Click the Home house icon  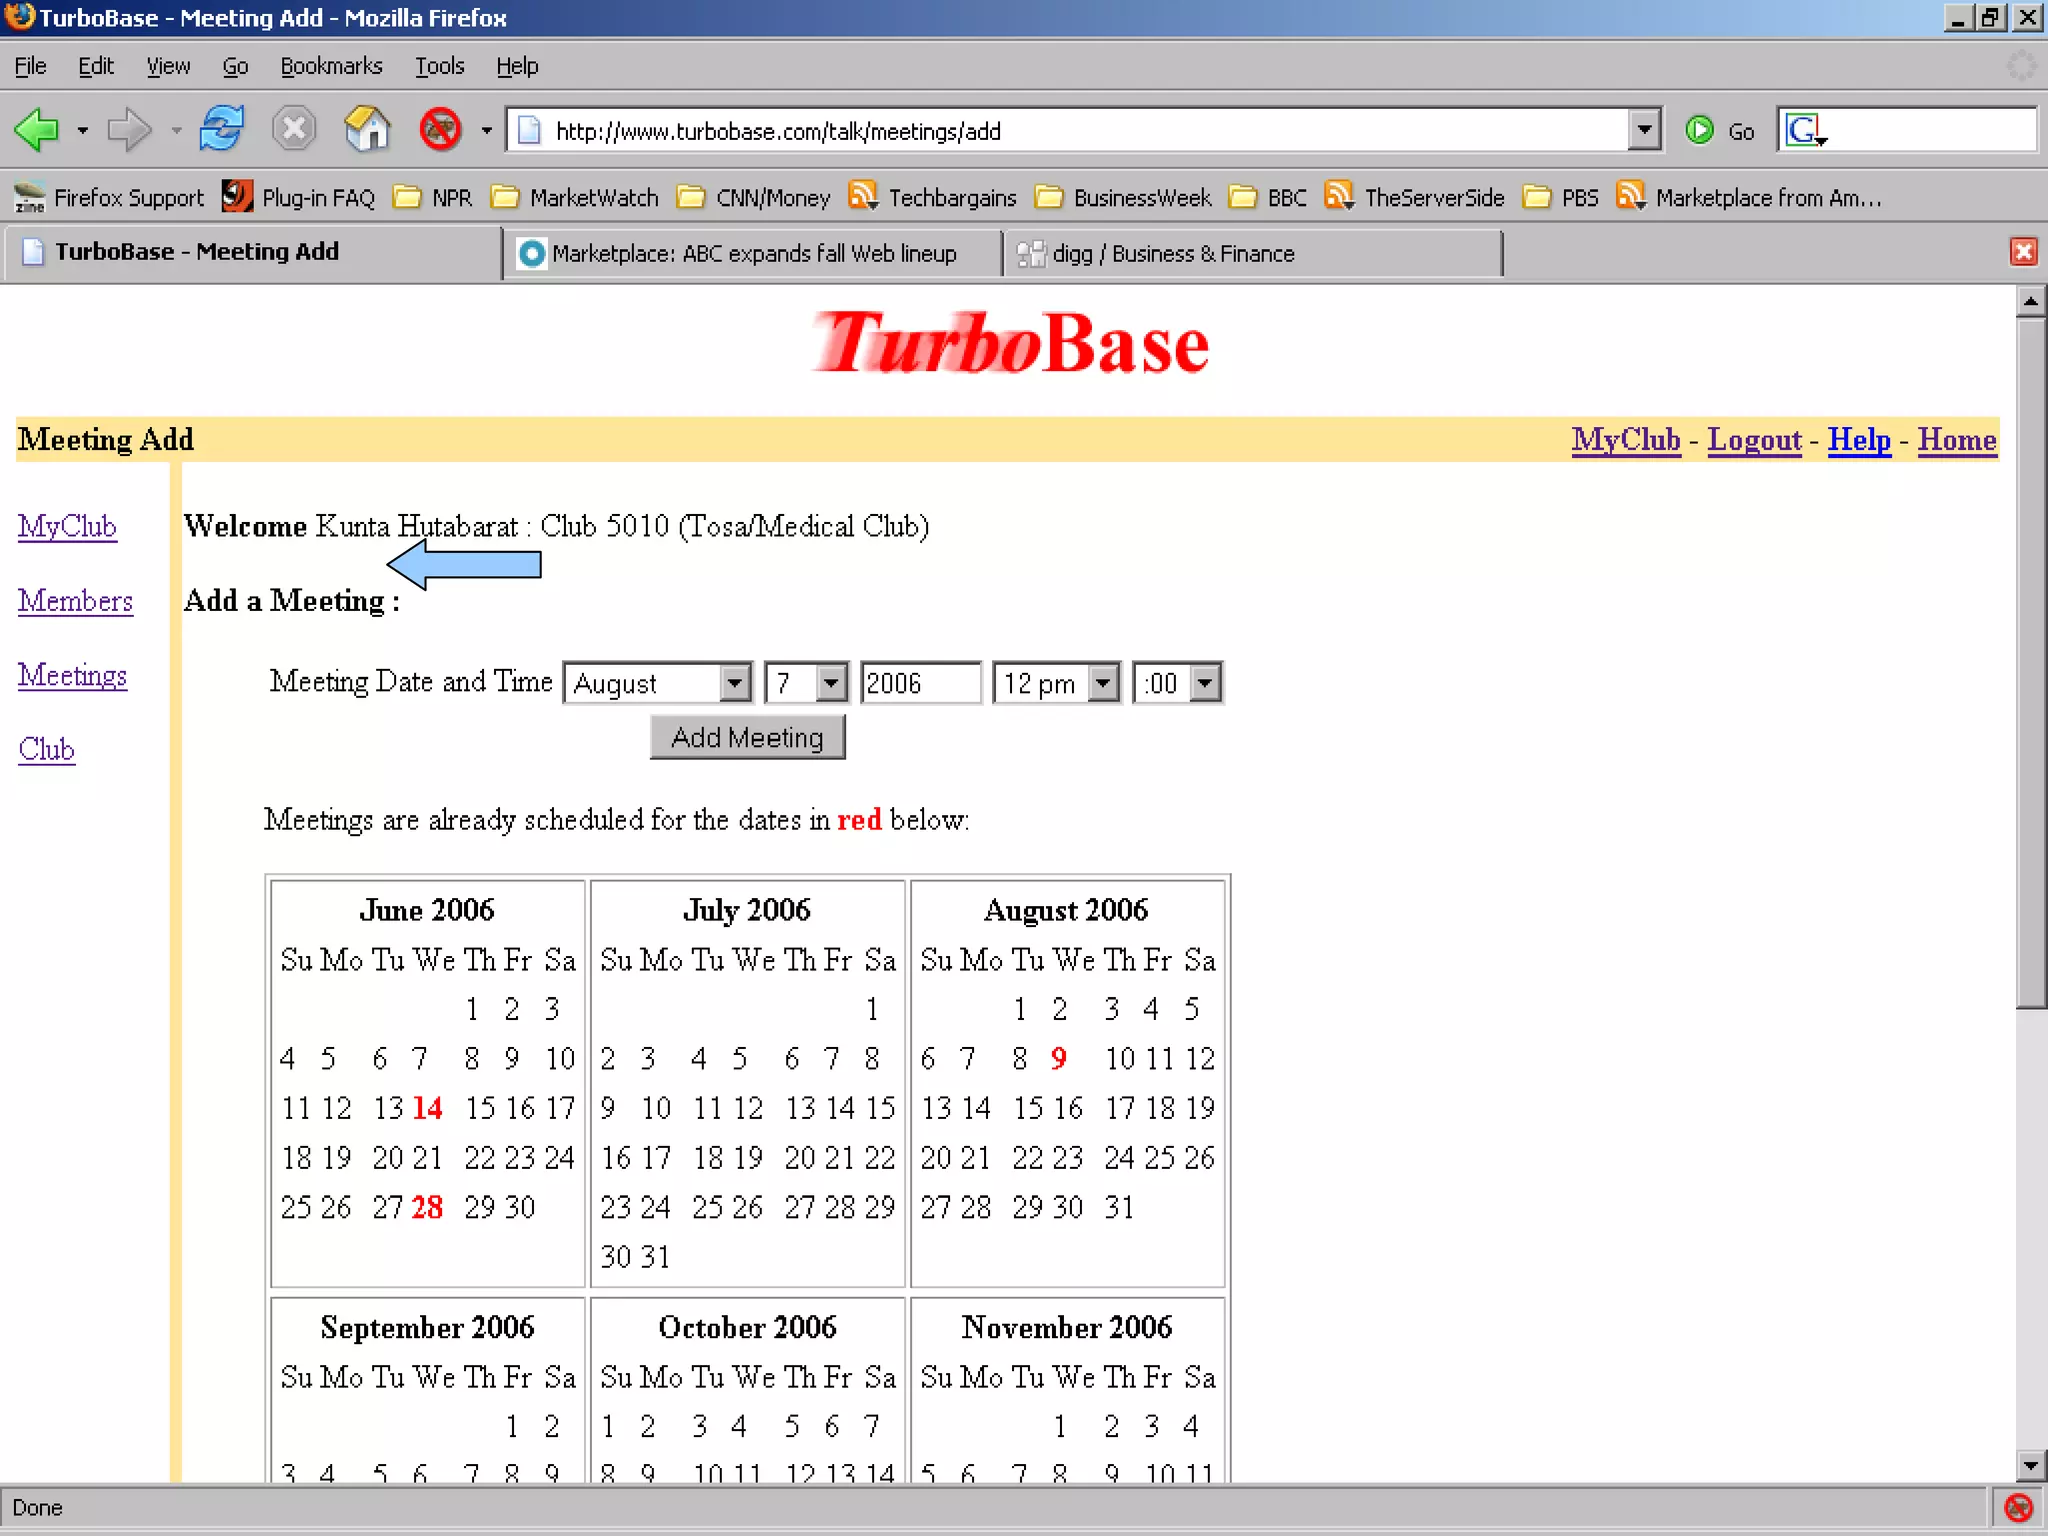pos(367,130)
